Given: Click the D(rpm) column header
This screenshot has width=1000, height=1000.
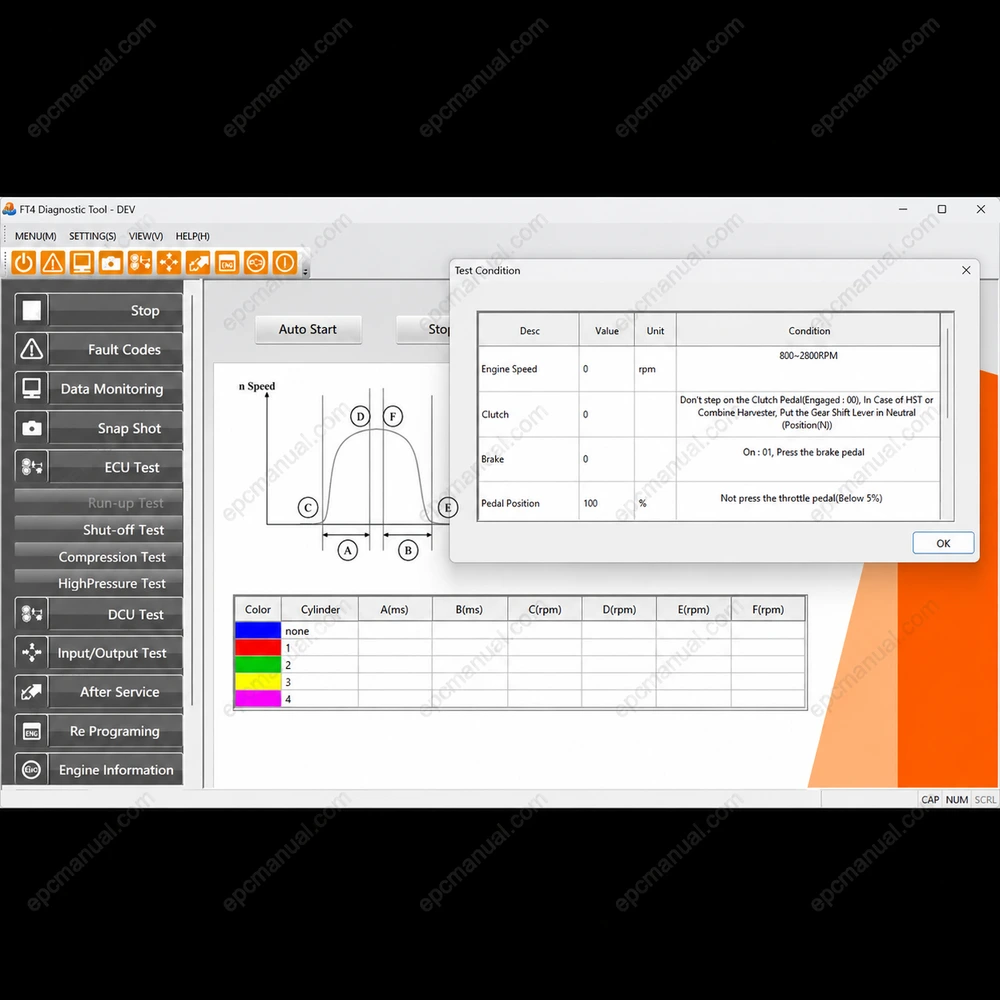Looking at the screenshot, I should [619, 609].
